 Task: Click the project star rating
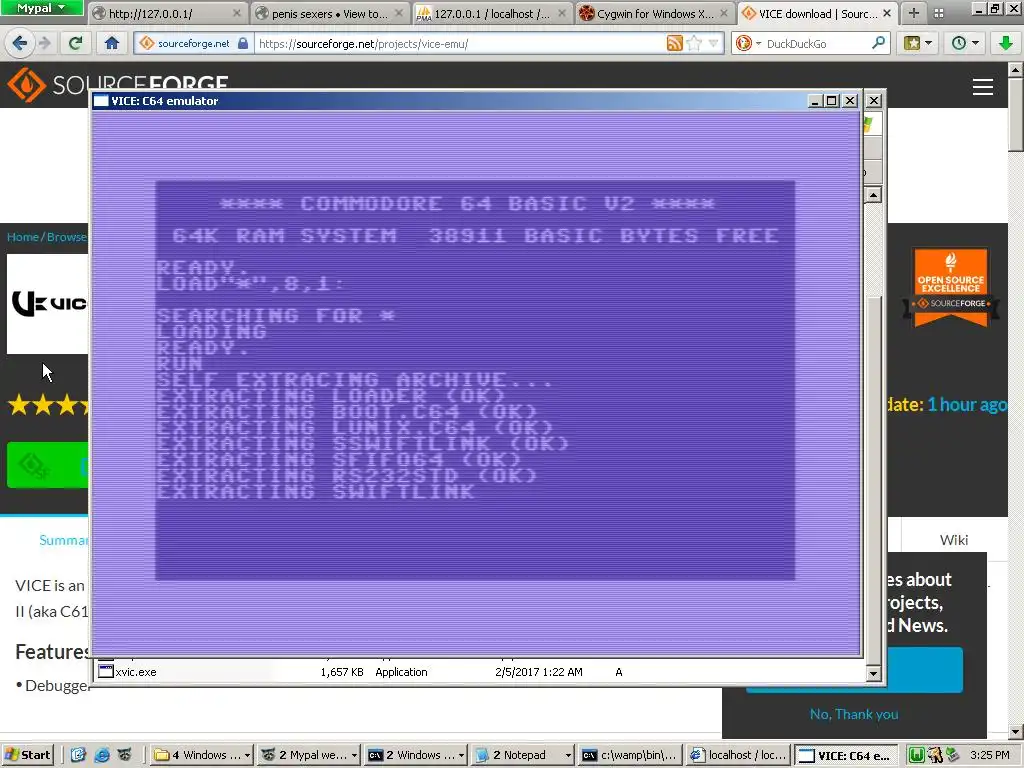(x=49, y=405)
